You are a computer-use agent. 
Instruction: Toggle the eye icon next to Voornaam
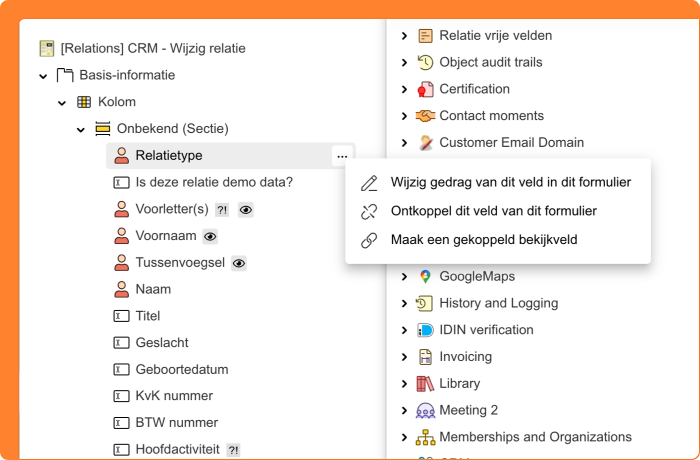pos(210,236)
